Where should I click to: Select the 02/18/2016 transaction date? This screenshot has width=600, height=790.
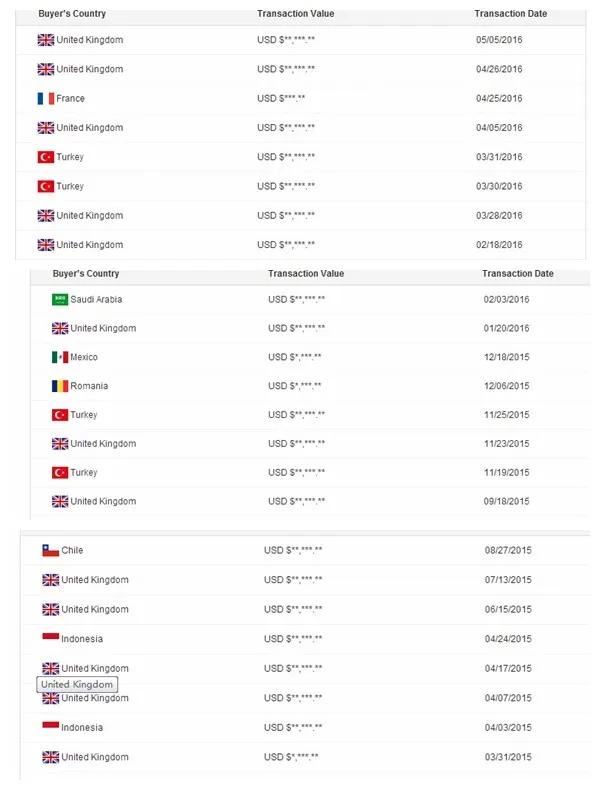coord(499,245)
